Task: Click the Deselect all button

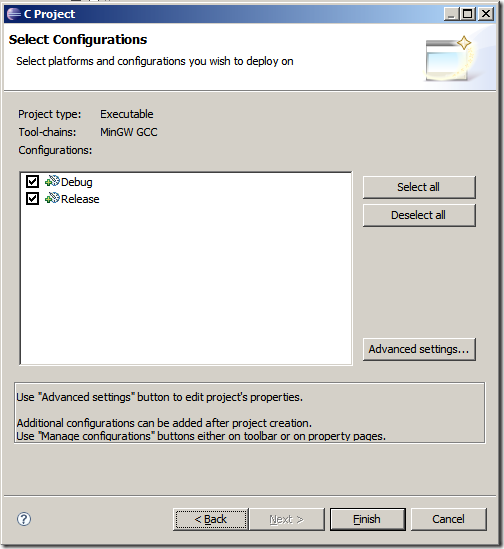Action: click(x=419, y=215)
